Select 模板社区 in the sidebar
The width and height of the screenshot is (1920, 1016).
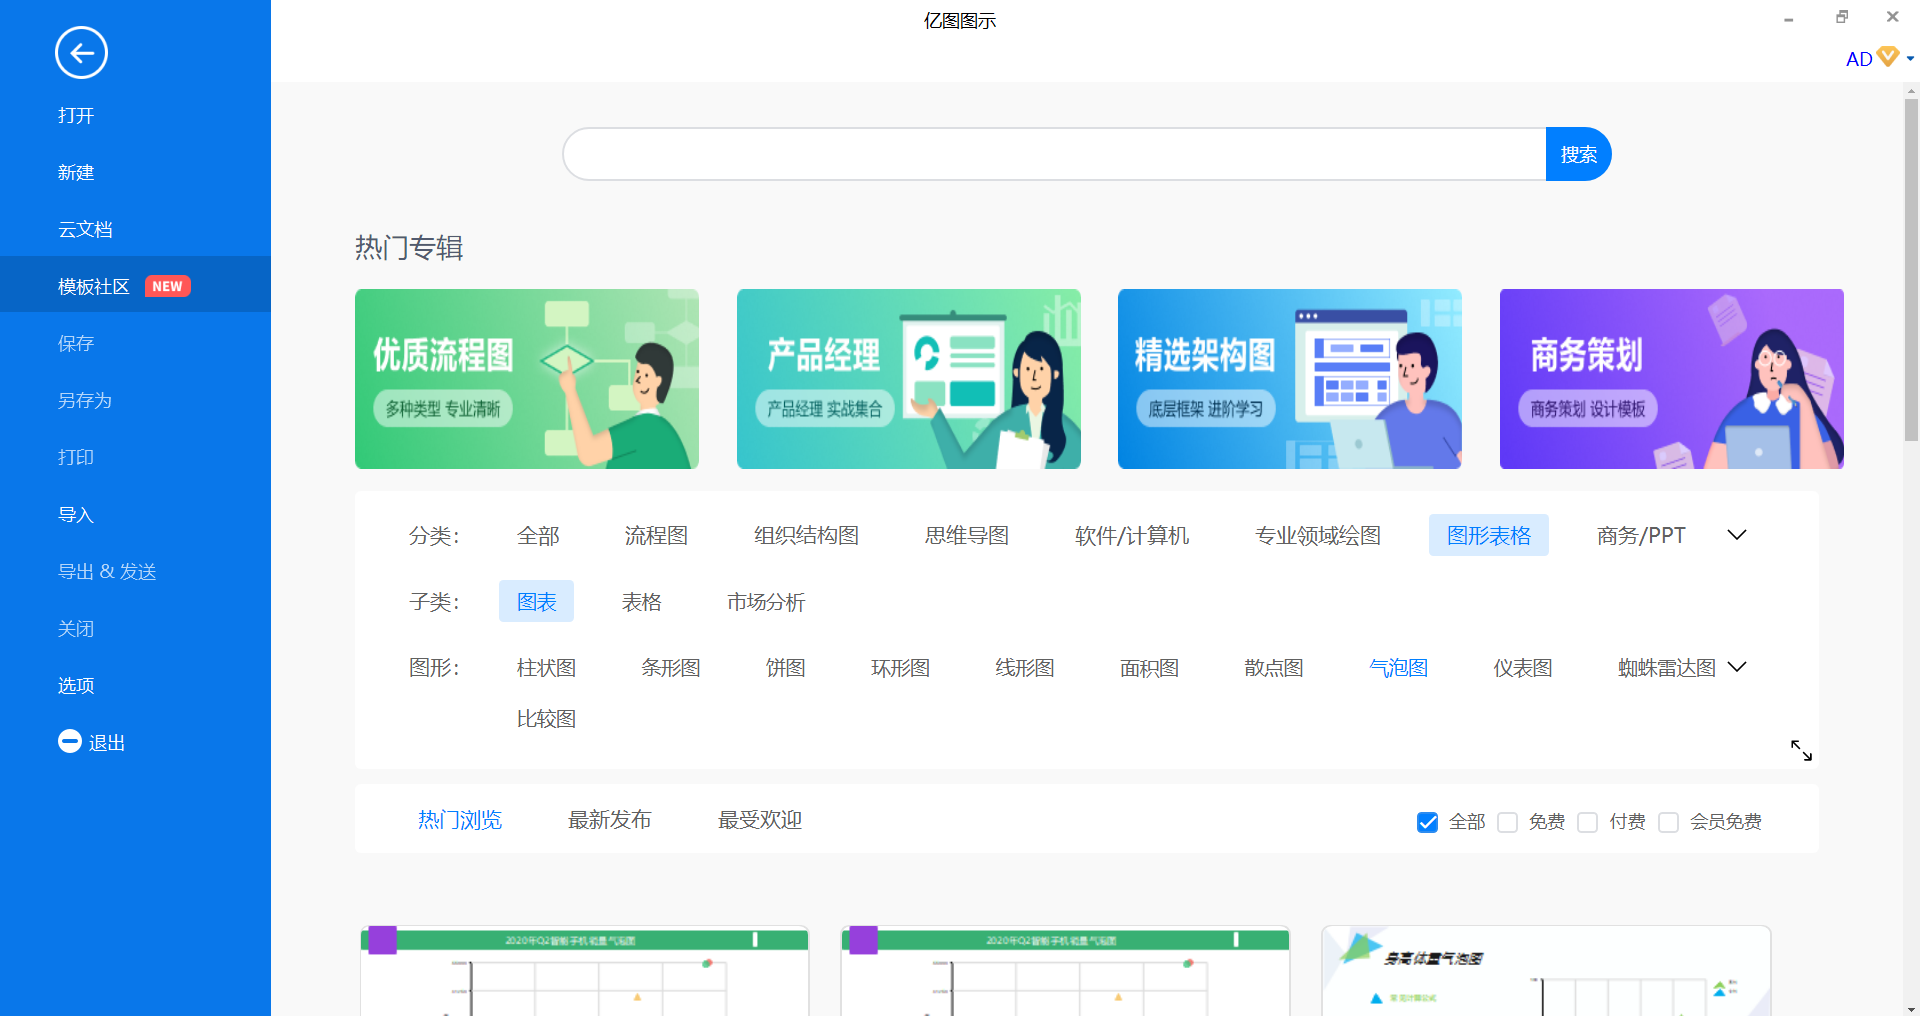point(135,286)
